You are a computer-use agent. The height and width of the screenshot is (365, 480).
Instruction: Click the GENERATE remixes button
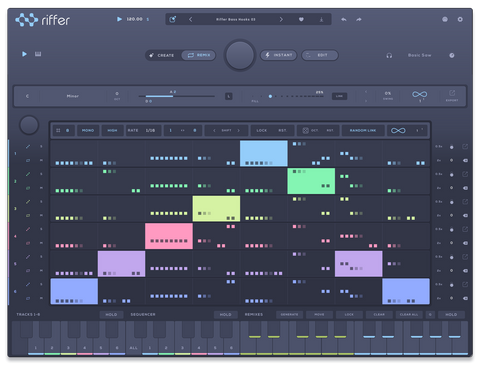point(289,314)
